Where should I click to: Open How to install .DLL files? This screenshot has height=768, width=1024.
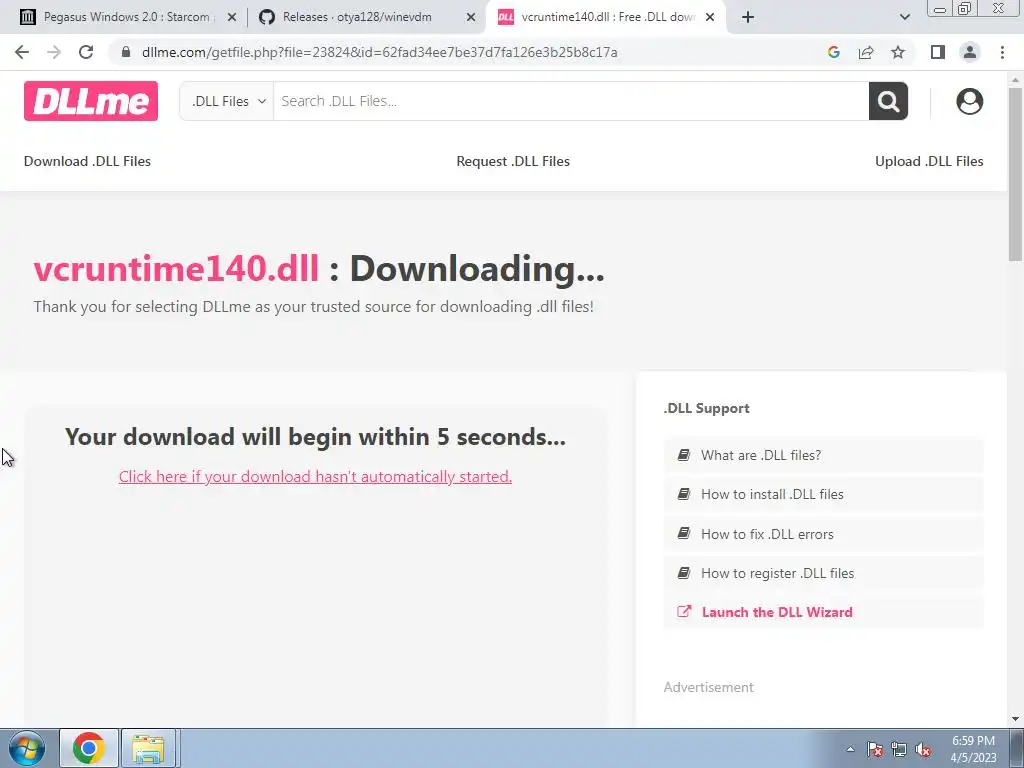pos(824,494)
